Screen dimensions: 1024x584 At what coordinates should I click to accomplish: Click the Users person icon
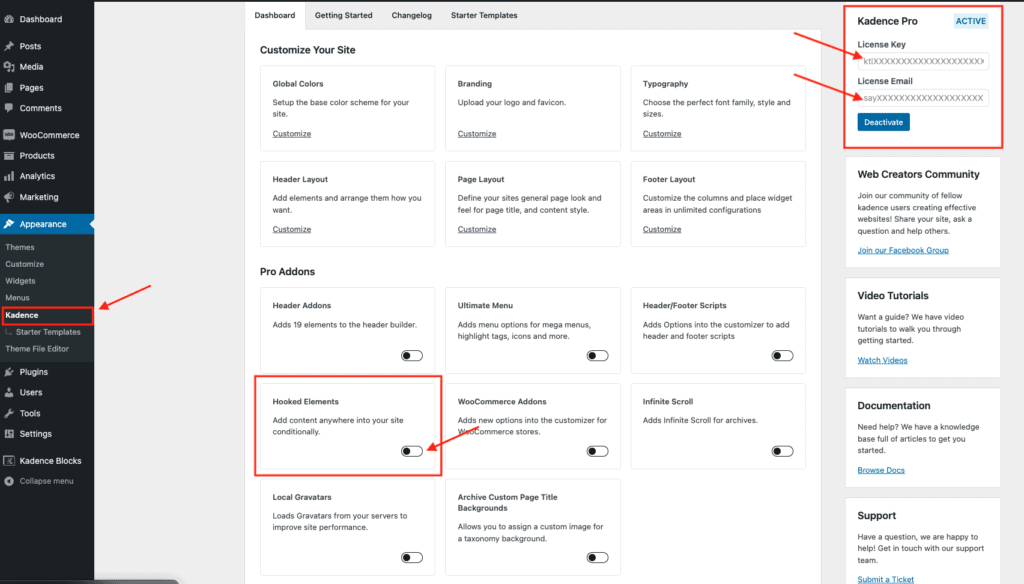point(9,393)
